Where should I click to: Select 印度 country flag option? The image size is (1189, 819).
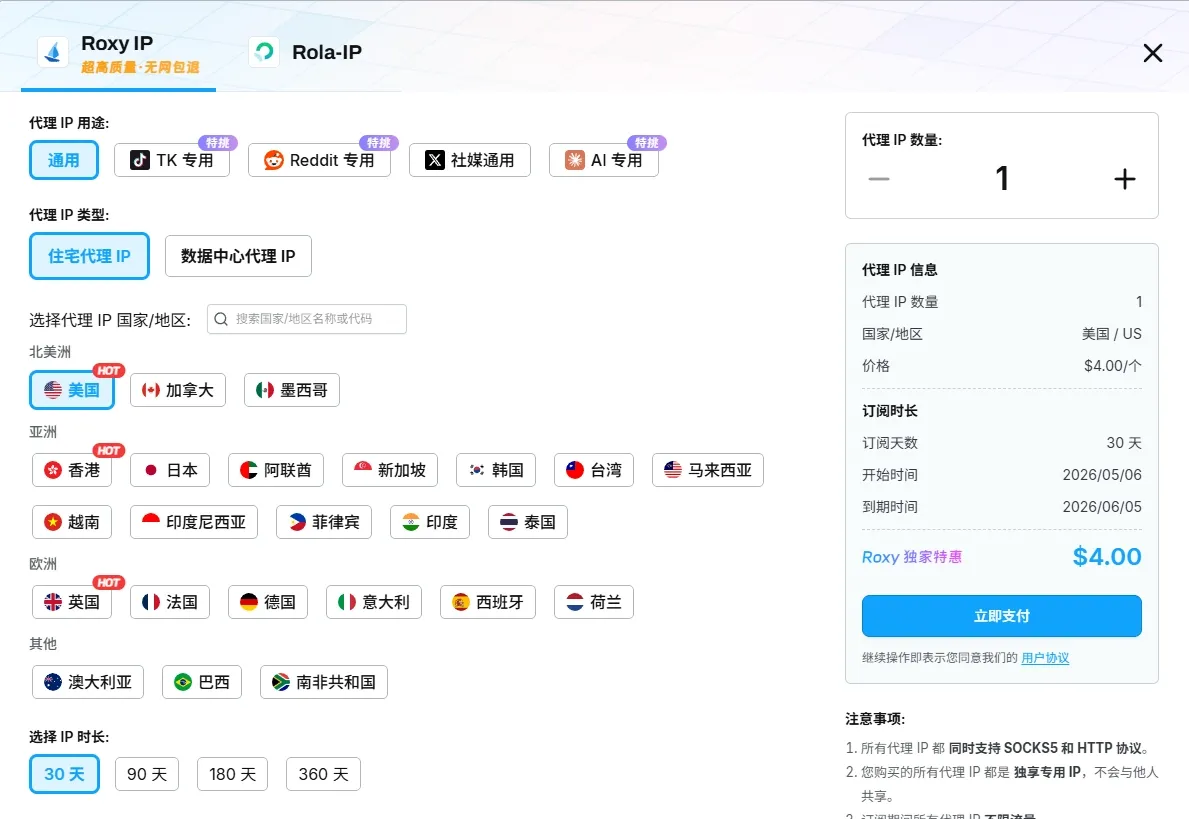pos(430,522)
